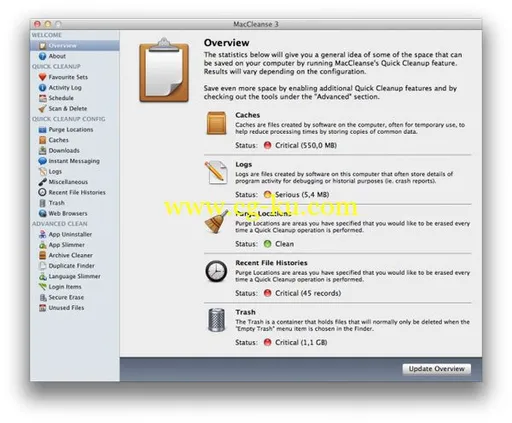
Task: Click the large trash can icon in overview
Action: (x=216, y=320)
